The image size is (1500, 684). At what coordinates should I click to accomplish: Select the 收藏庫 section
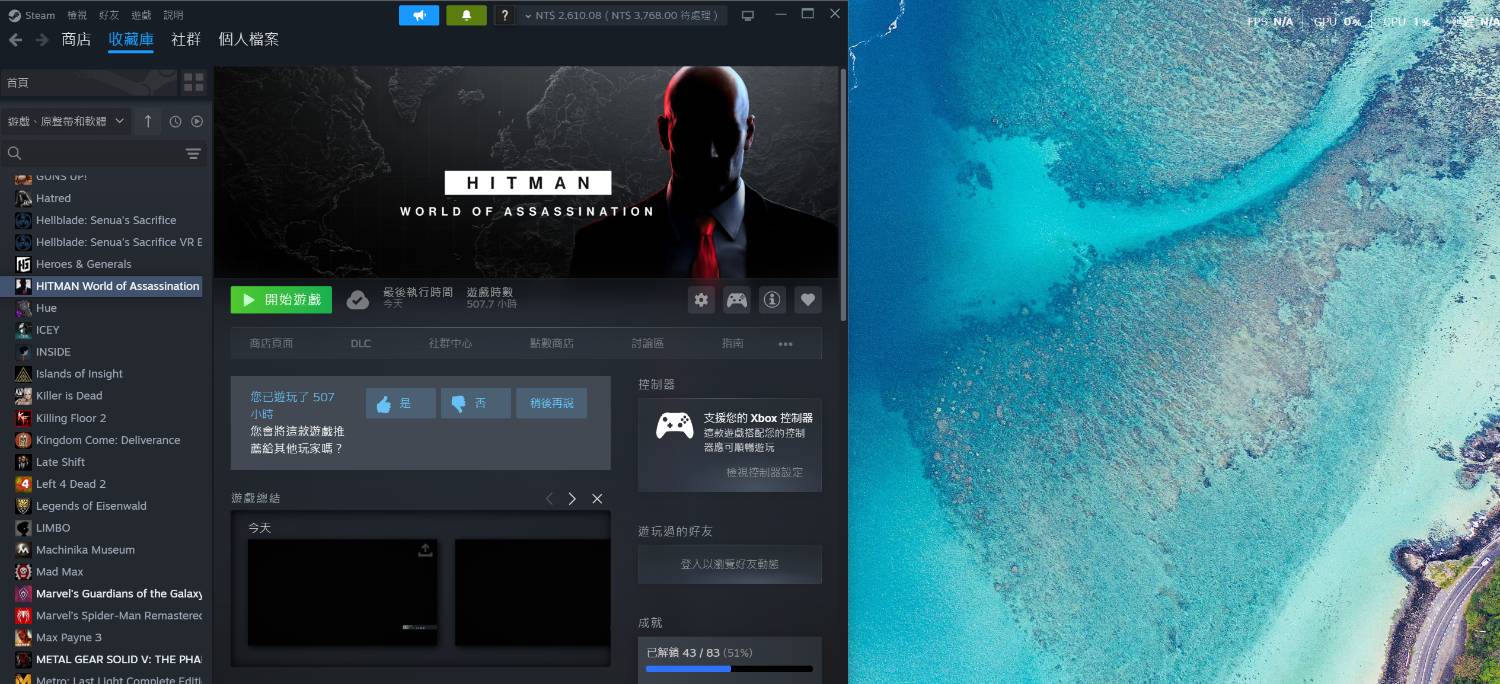[131, 40]
